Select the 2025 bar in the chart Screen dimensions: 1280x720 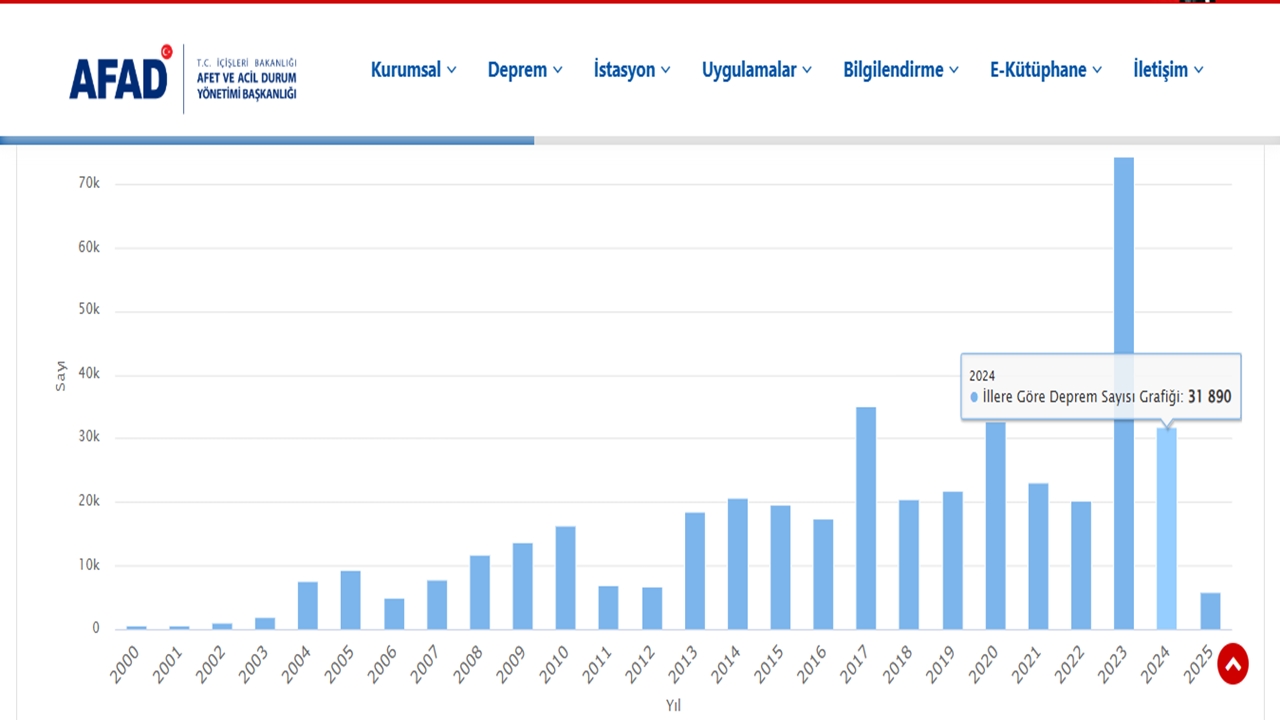click(1210, 611)
